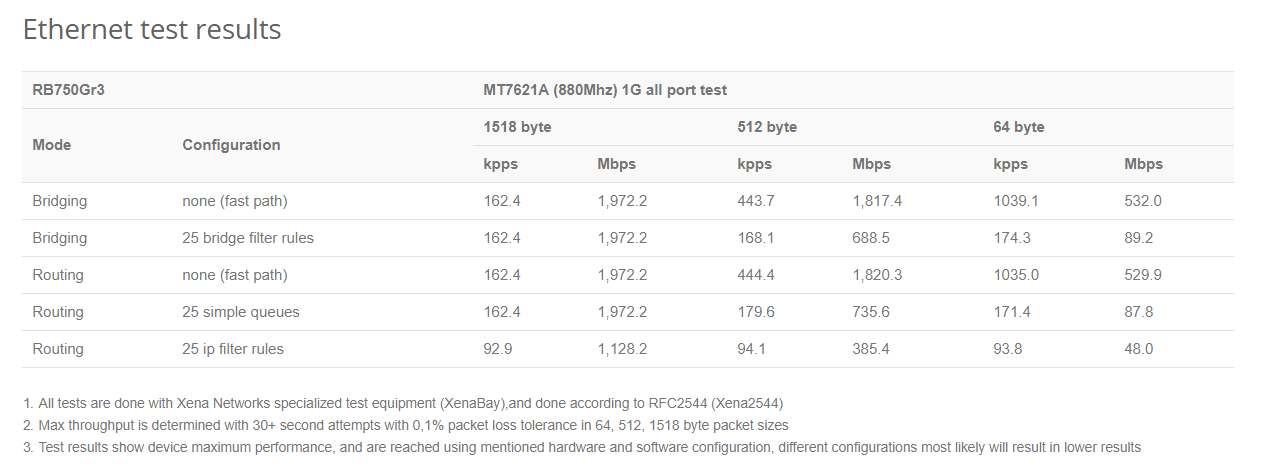Select the Configuration column header

231,145
